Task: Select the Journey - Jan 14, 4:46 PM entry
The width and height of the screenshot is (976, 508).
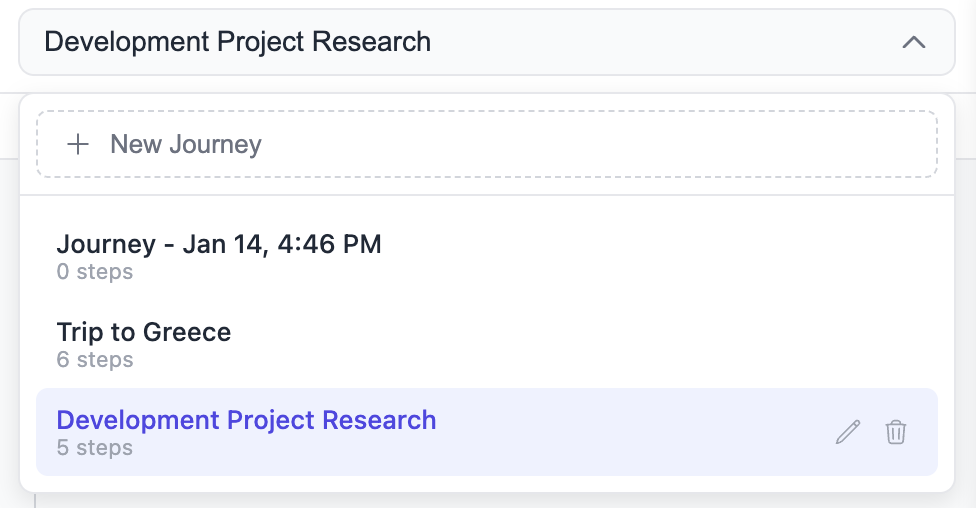Action: point(219,244)
